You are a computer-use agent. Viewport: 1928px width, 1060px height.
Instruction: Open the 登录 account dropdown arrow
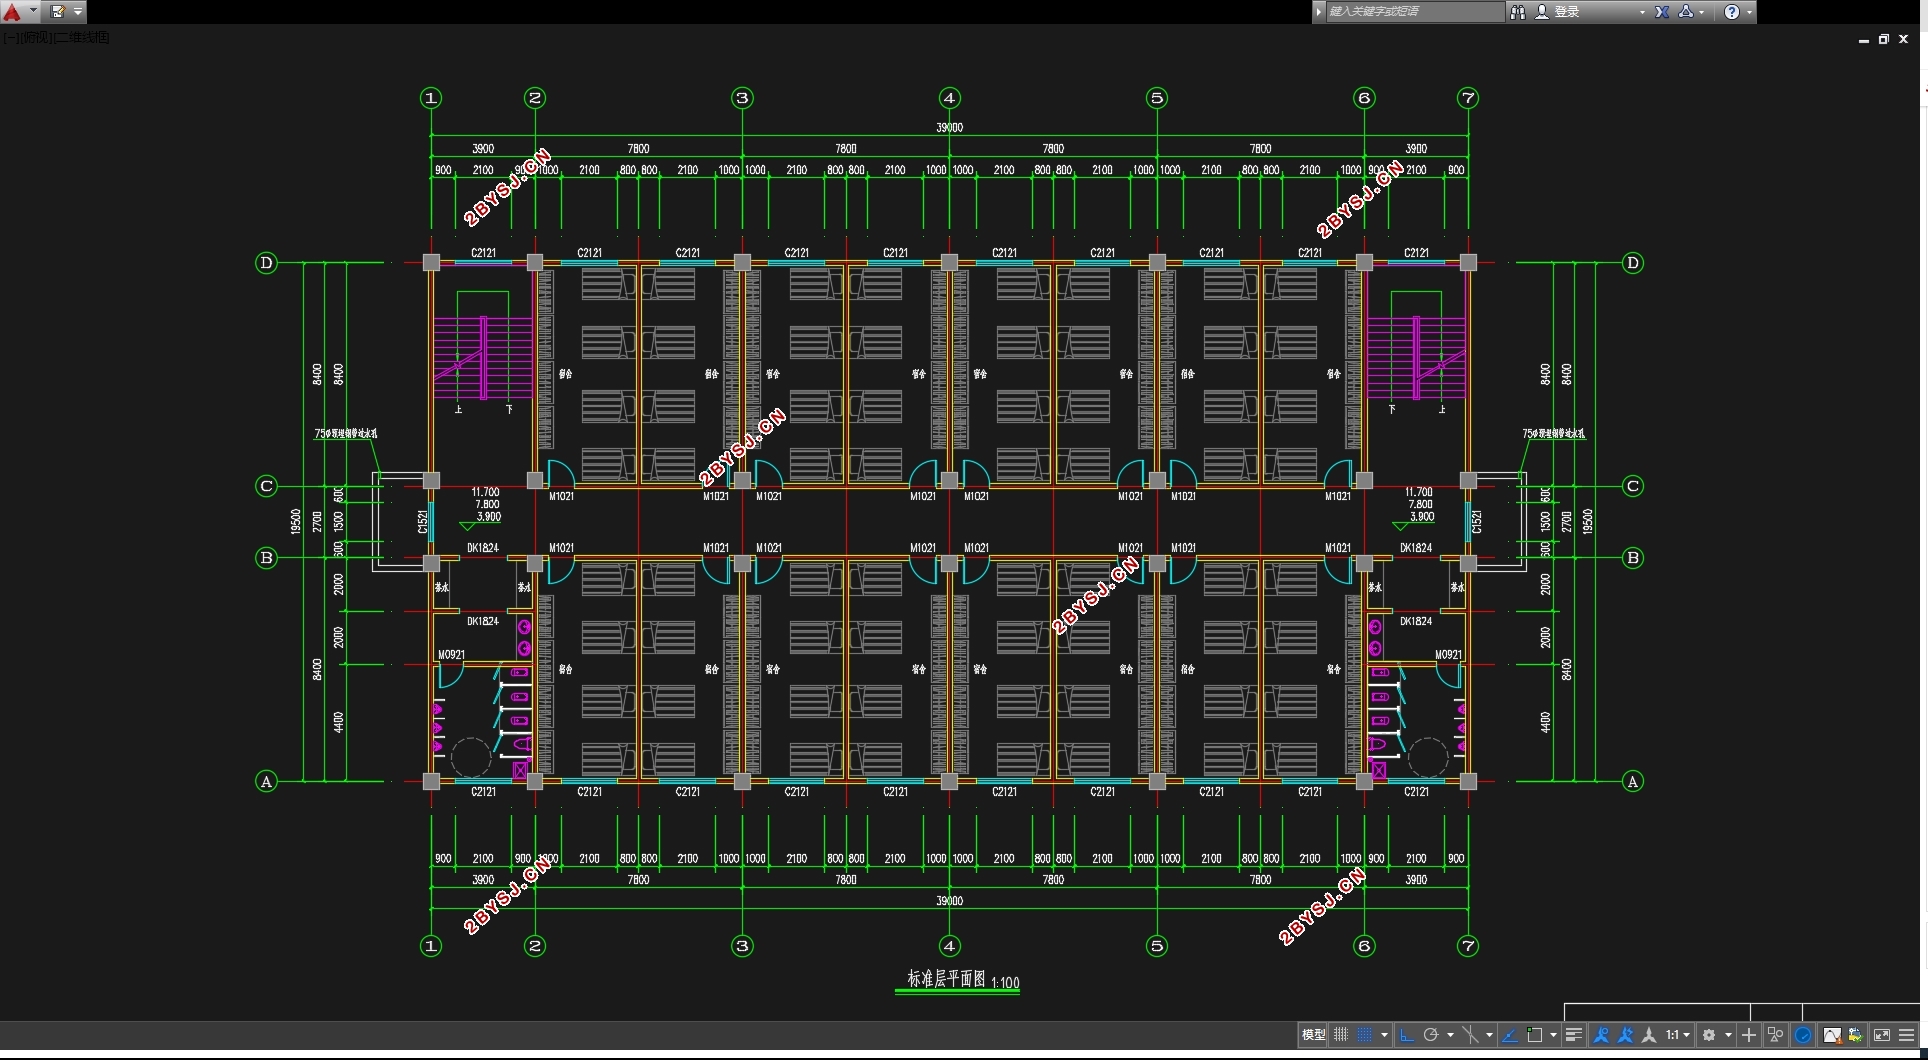[1642, 12]
